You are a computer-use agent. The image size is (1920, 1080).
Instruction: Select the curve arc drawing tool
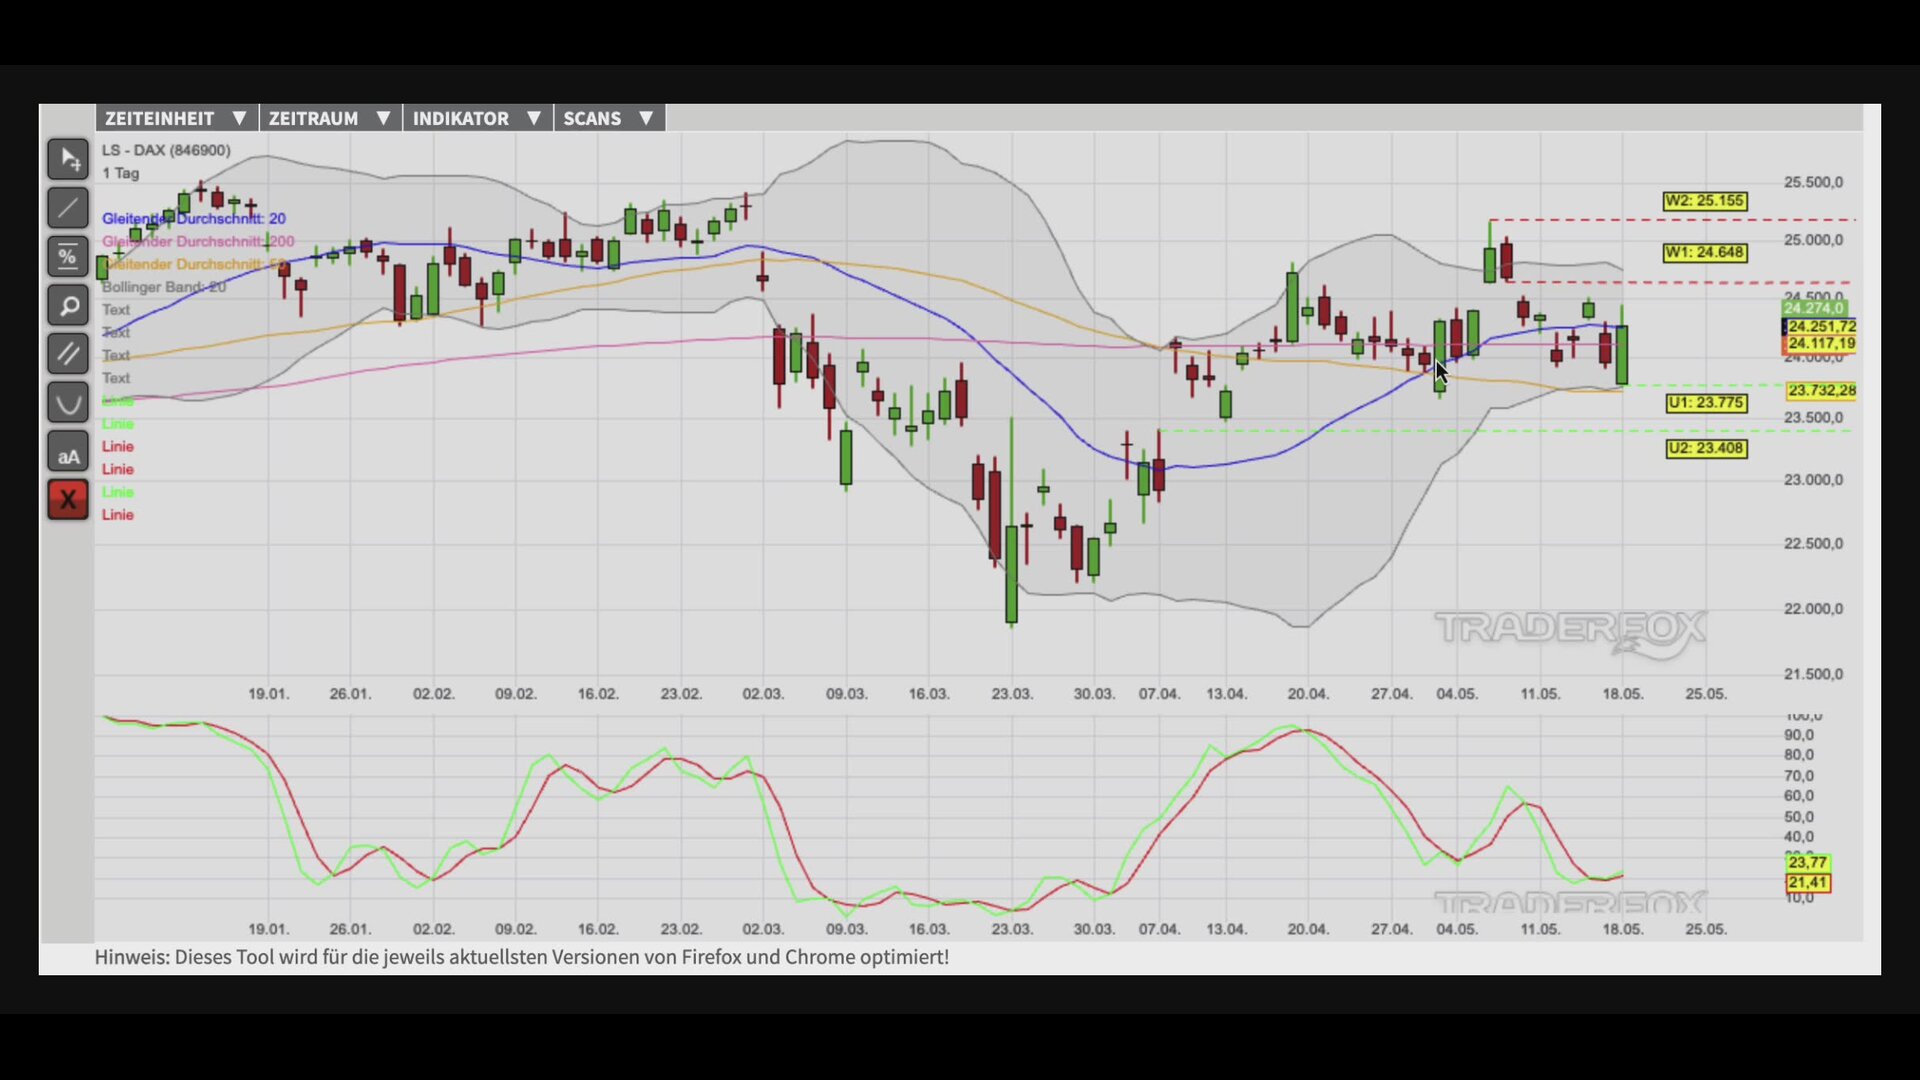68,403
